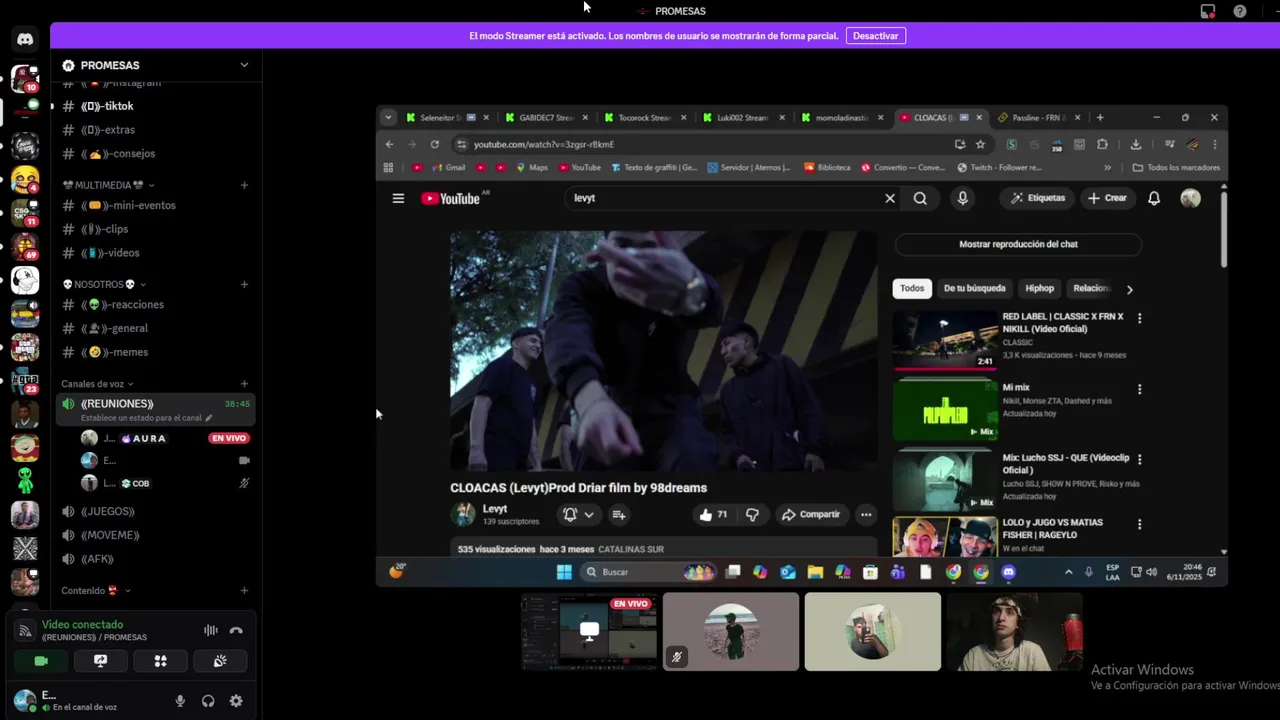Focus the muted participant beach avatar tile
Image resolution: width=1280 pixels, height=720 pixels.
tap(731, 632)
